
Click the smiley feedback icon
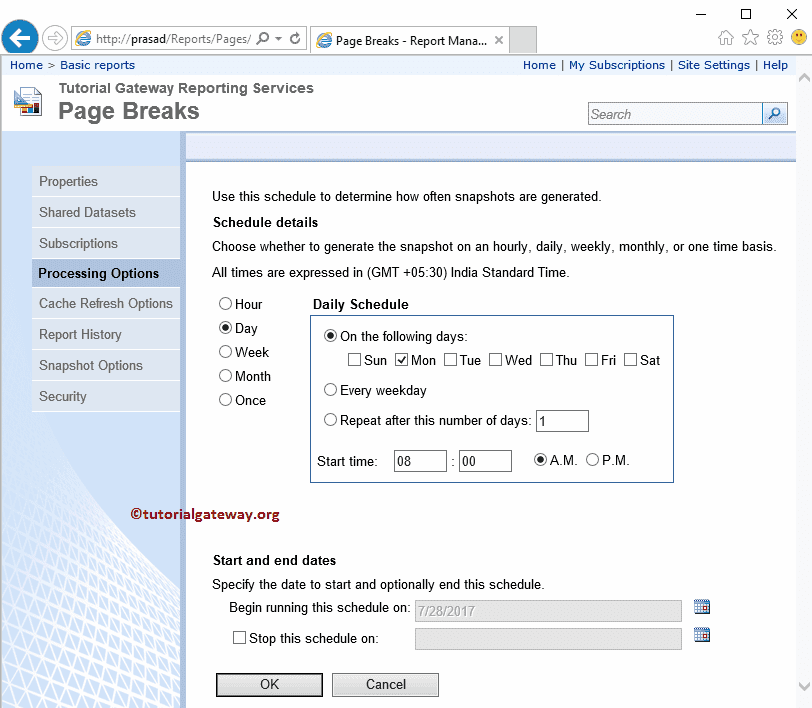click(x=799, y=37)
